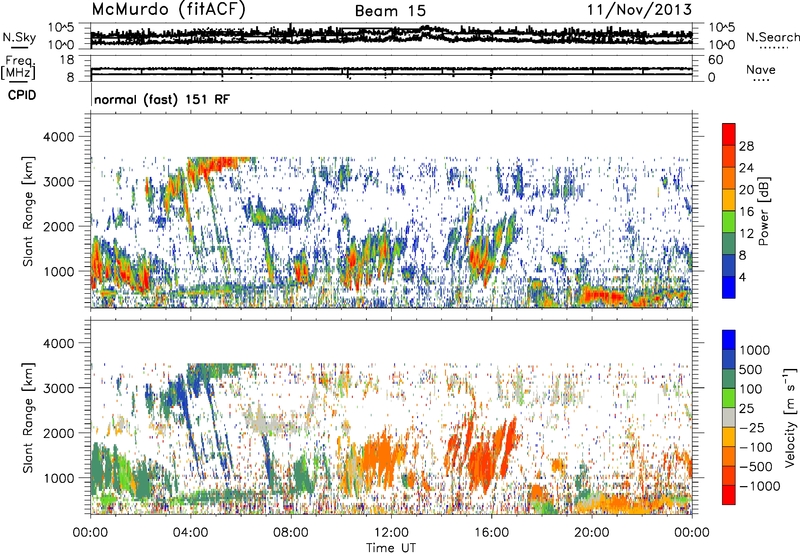Viewport: 800px width, 554px height.
Task: Pick the light green 25–100 Velocity segment
Action: (x=729, y=398)
